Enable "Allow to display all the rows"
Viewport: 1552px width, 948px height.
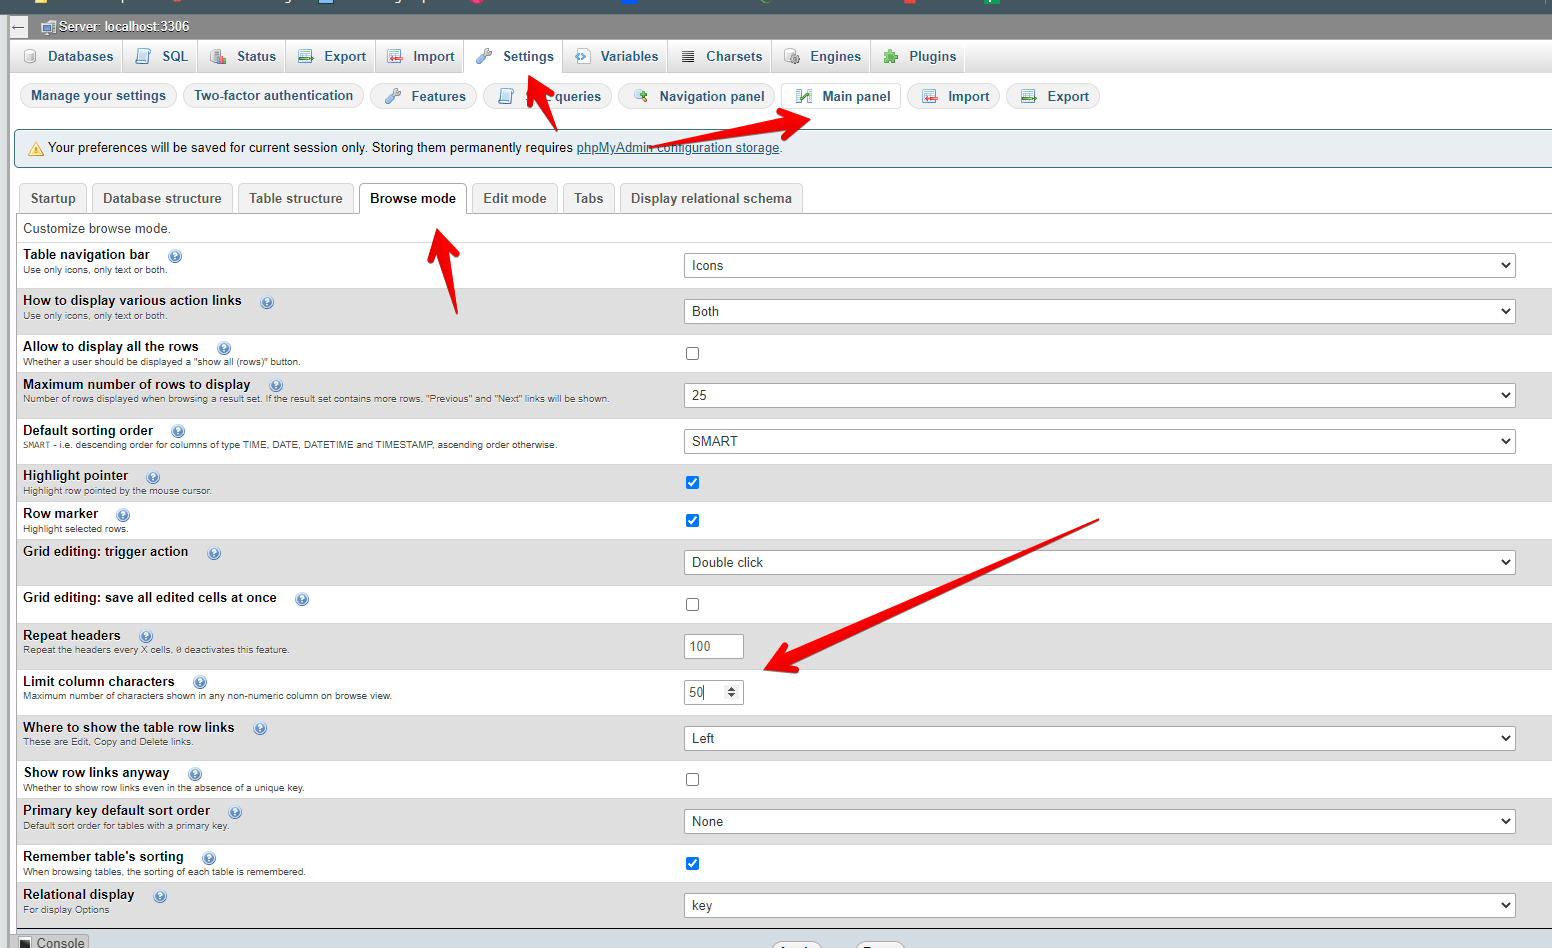(x=692, y=353)
